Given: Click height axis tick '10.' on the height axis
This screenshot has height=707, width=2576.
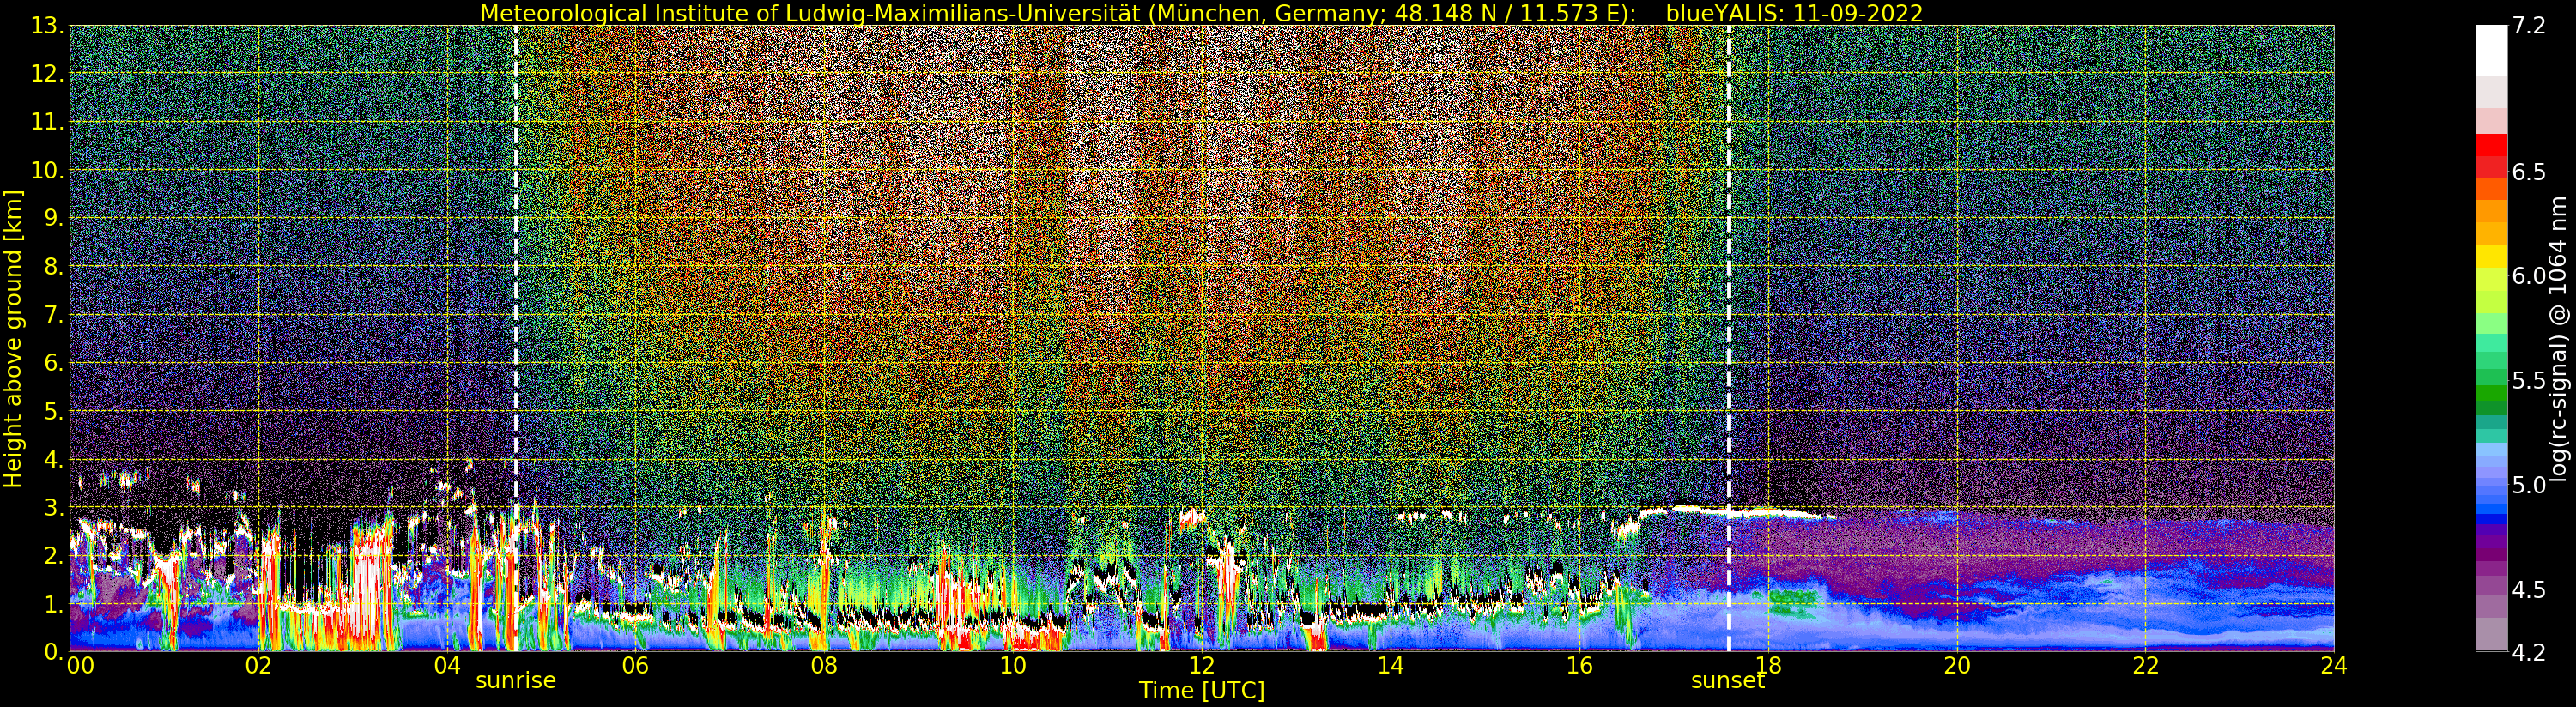Looking at the screenshot, I should coord(48,171).
